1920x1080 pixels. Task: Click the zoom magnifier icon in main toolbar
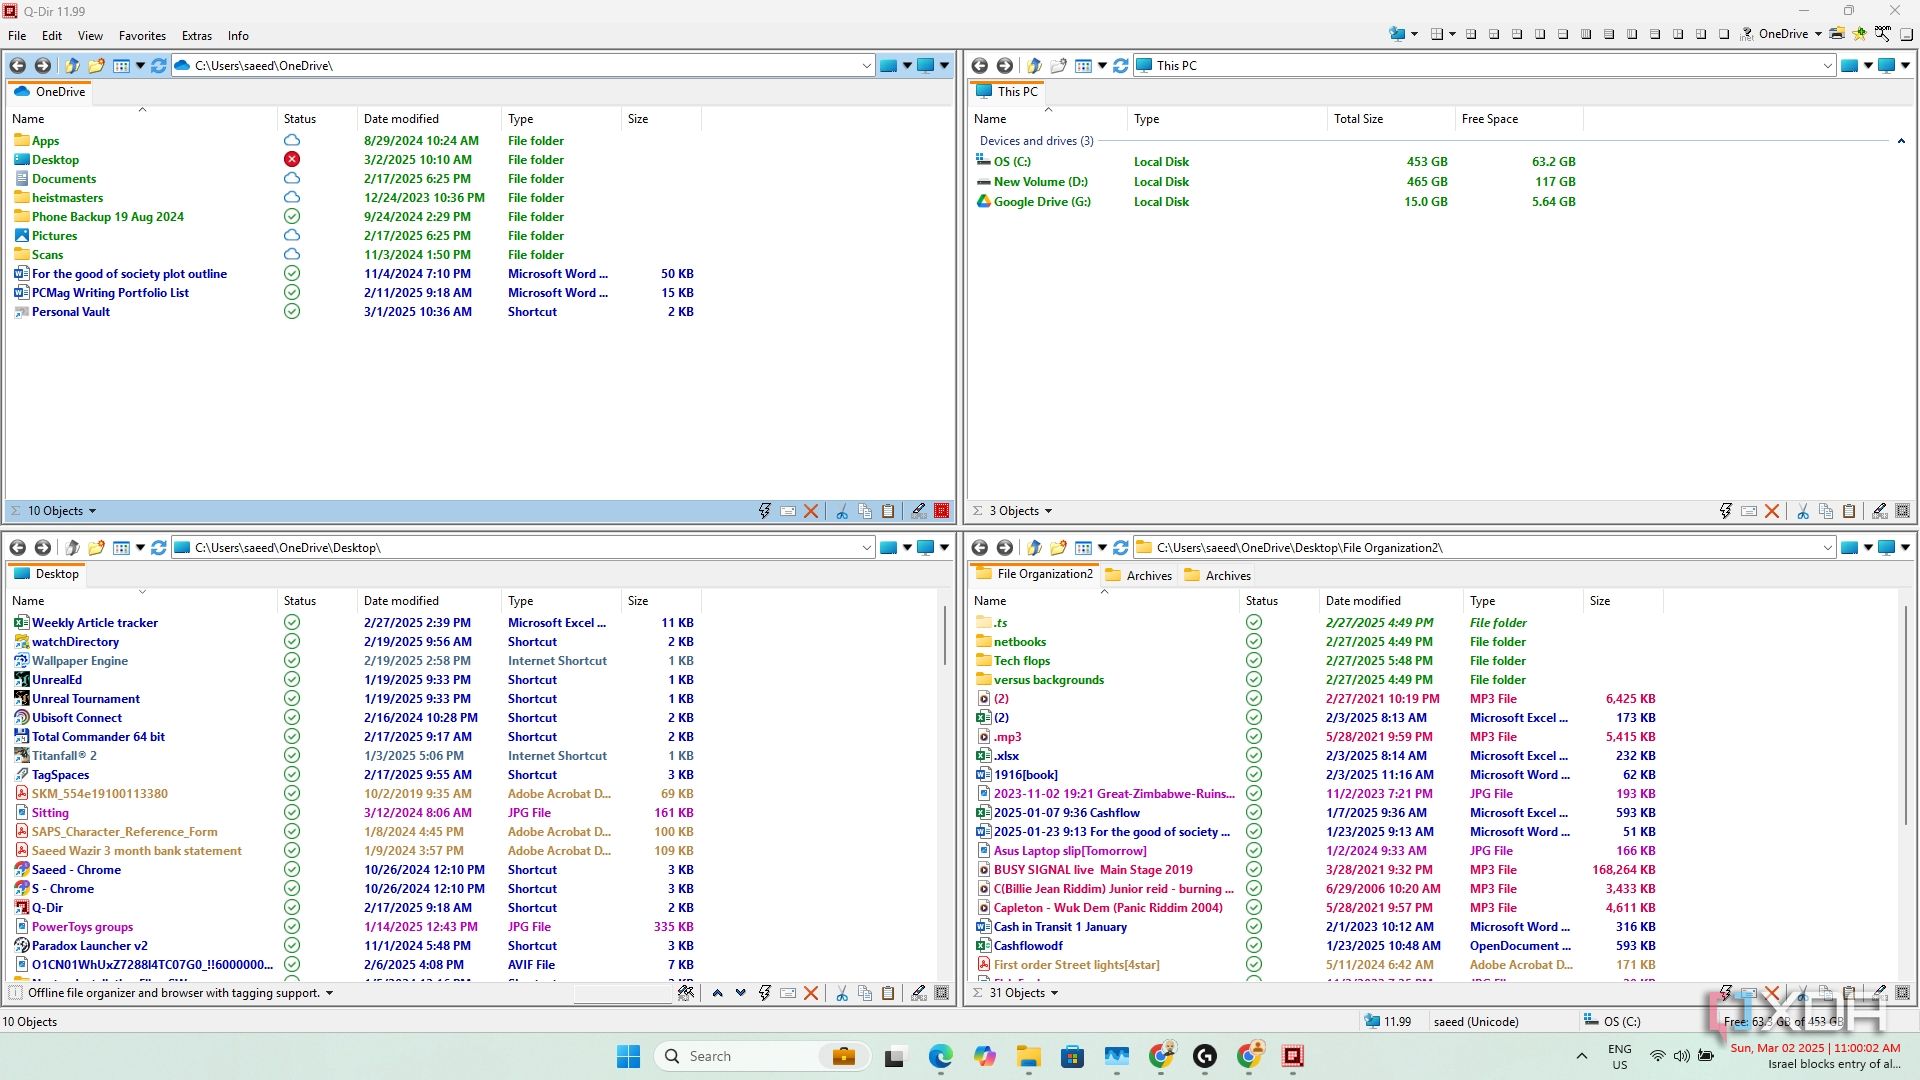pyautogui.click(x=1883, y=34)
